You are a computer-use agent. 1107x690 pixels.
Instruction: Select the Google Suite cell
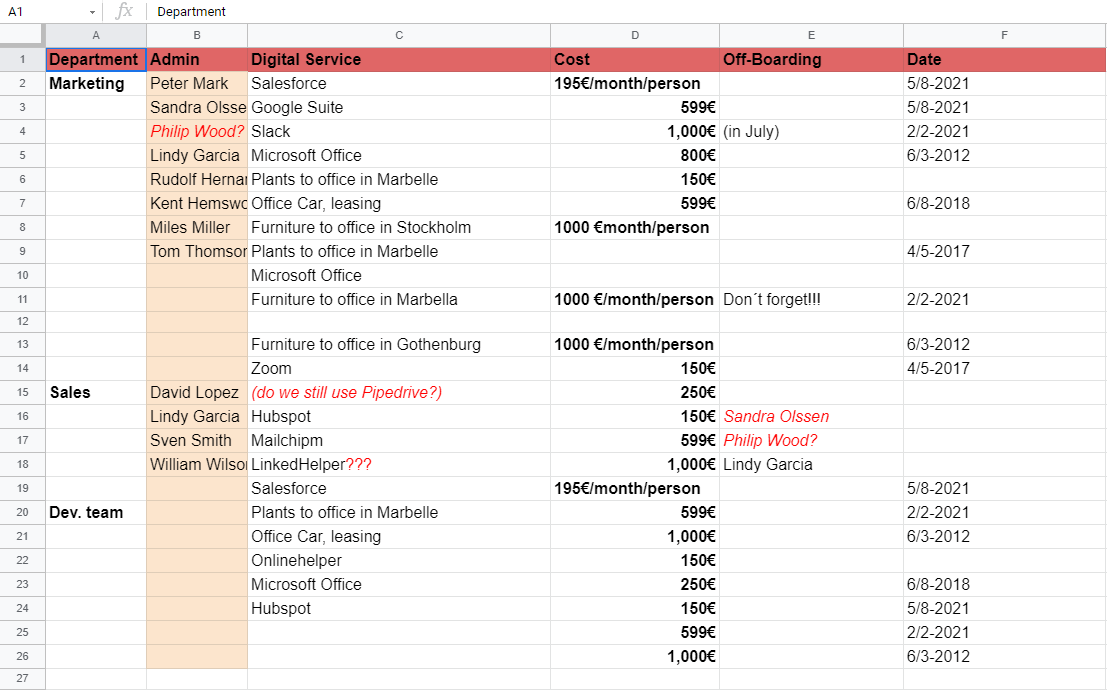tap(399, 107)
